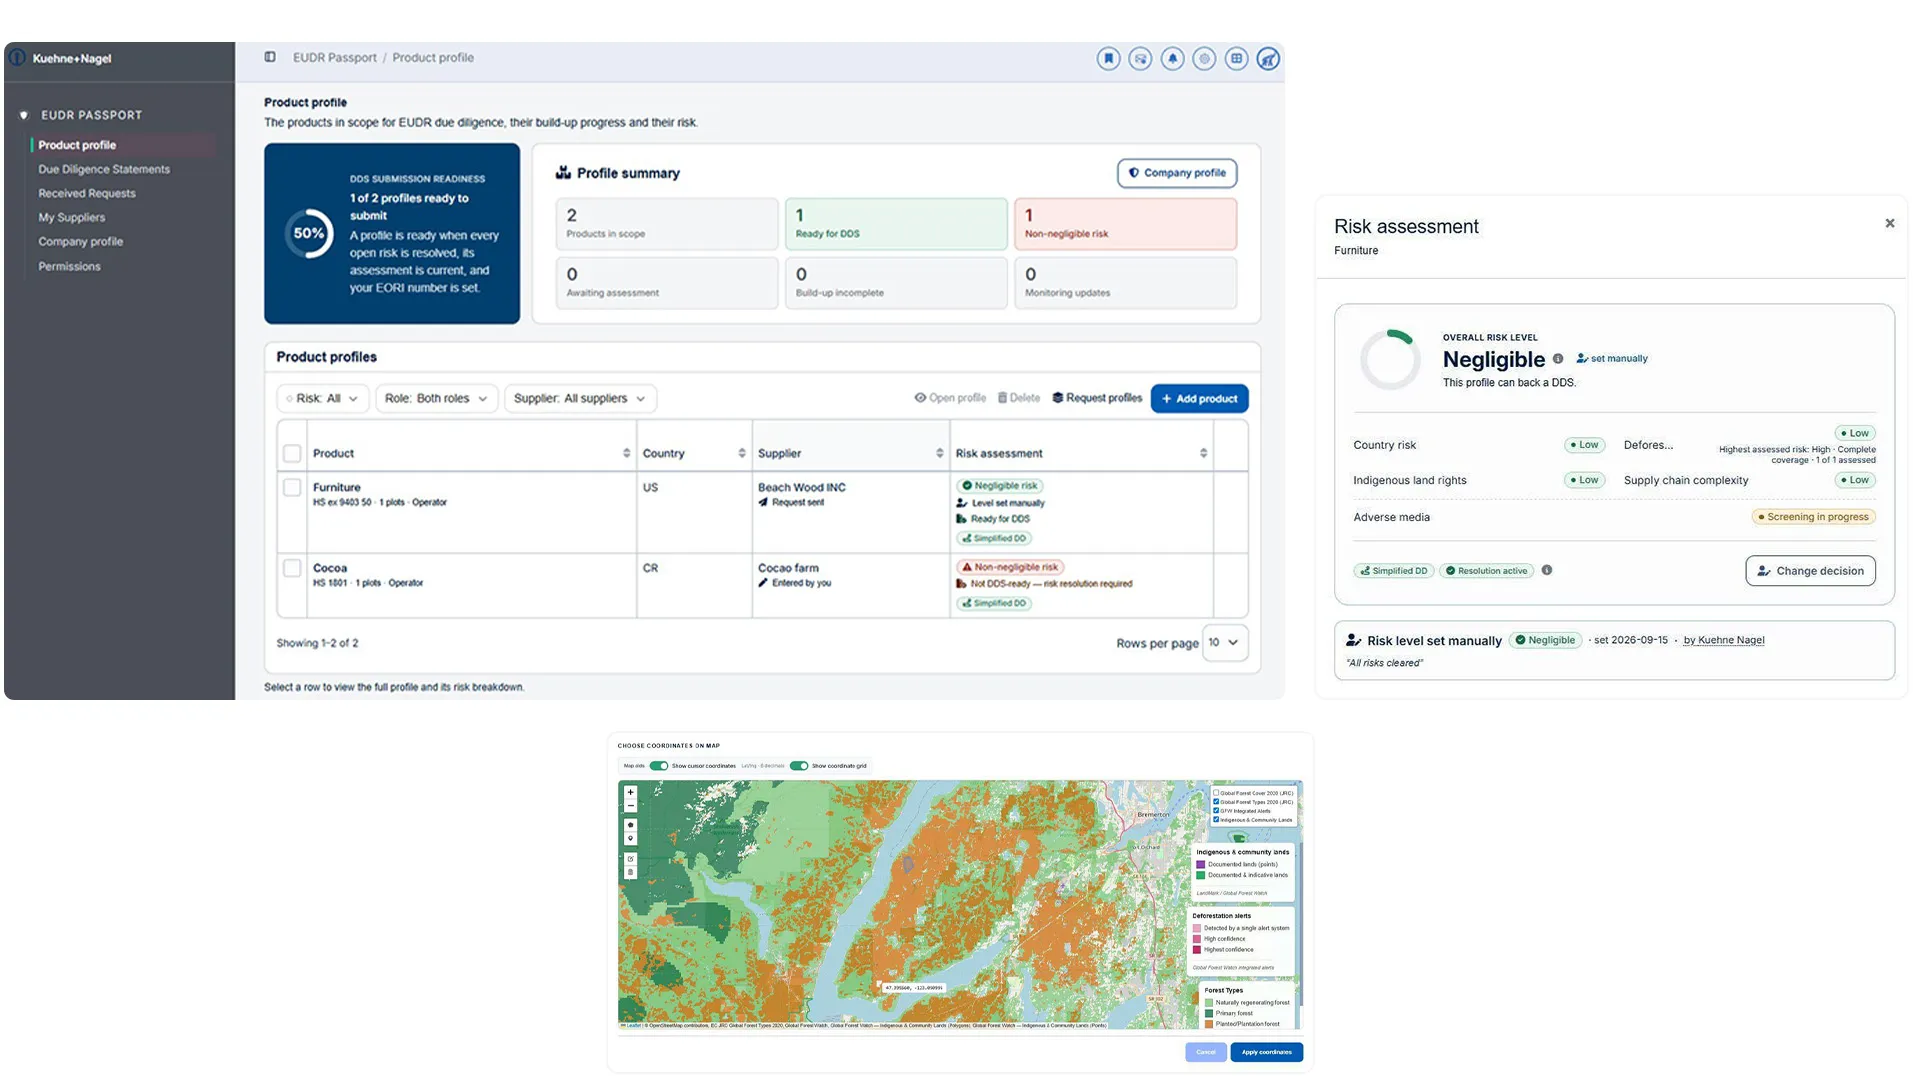Sort by the Risk assessment column
The image size is (1920, 1080).
point(1203,454)
